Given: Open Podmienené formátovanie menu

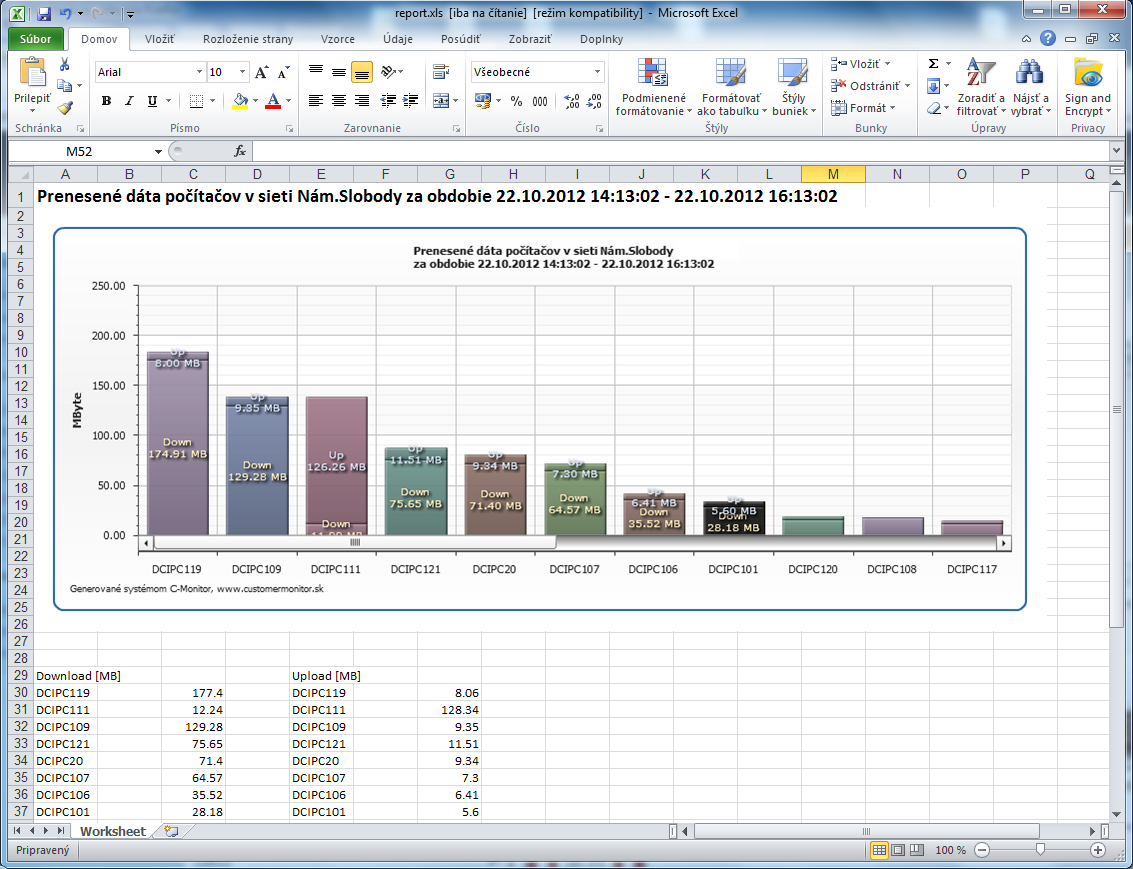Looking at the screenshot, I should click(653, 87).
